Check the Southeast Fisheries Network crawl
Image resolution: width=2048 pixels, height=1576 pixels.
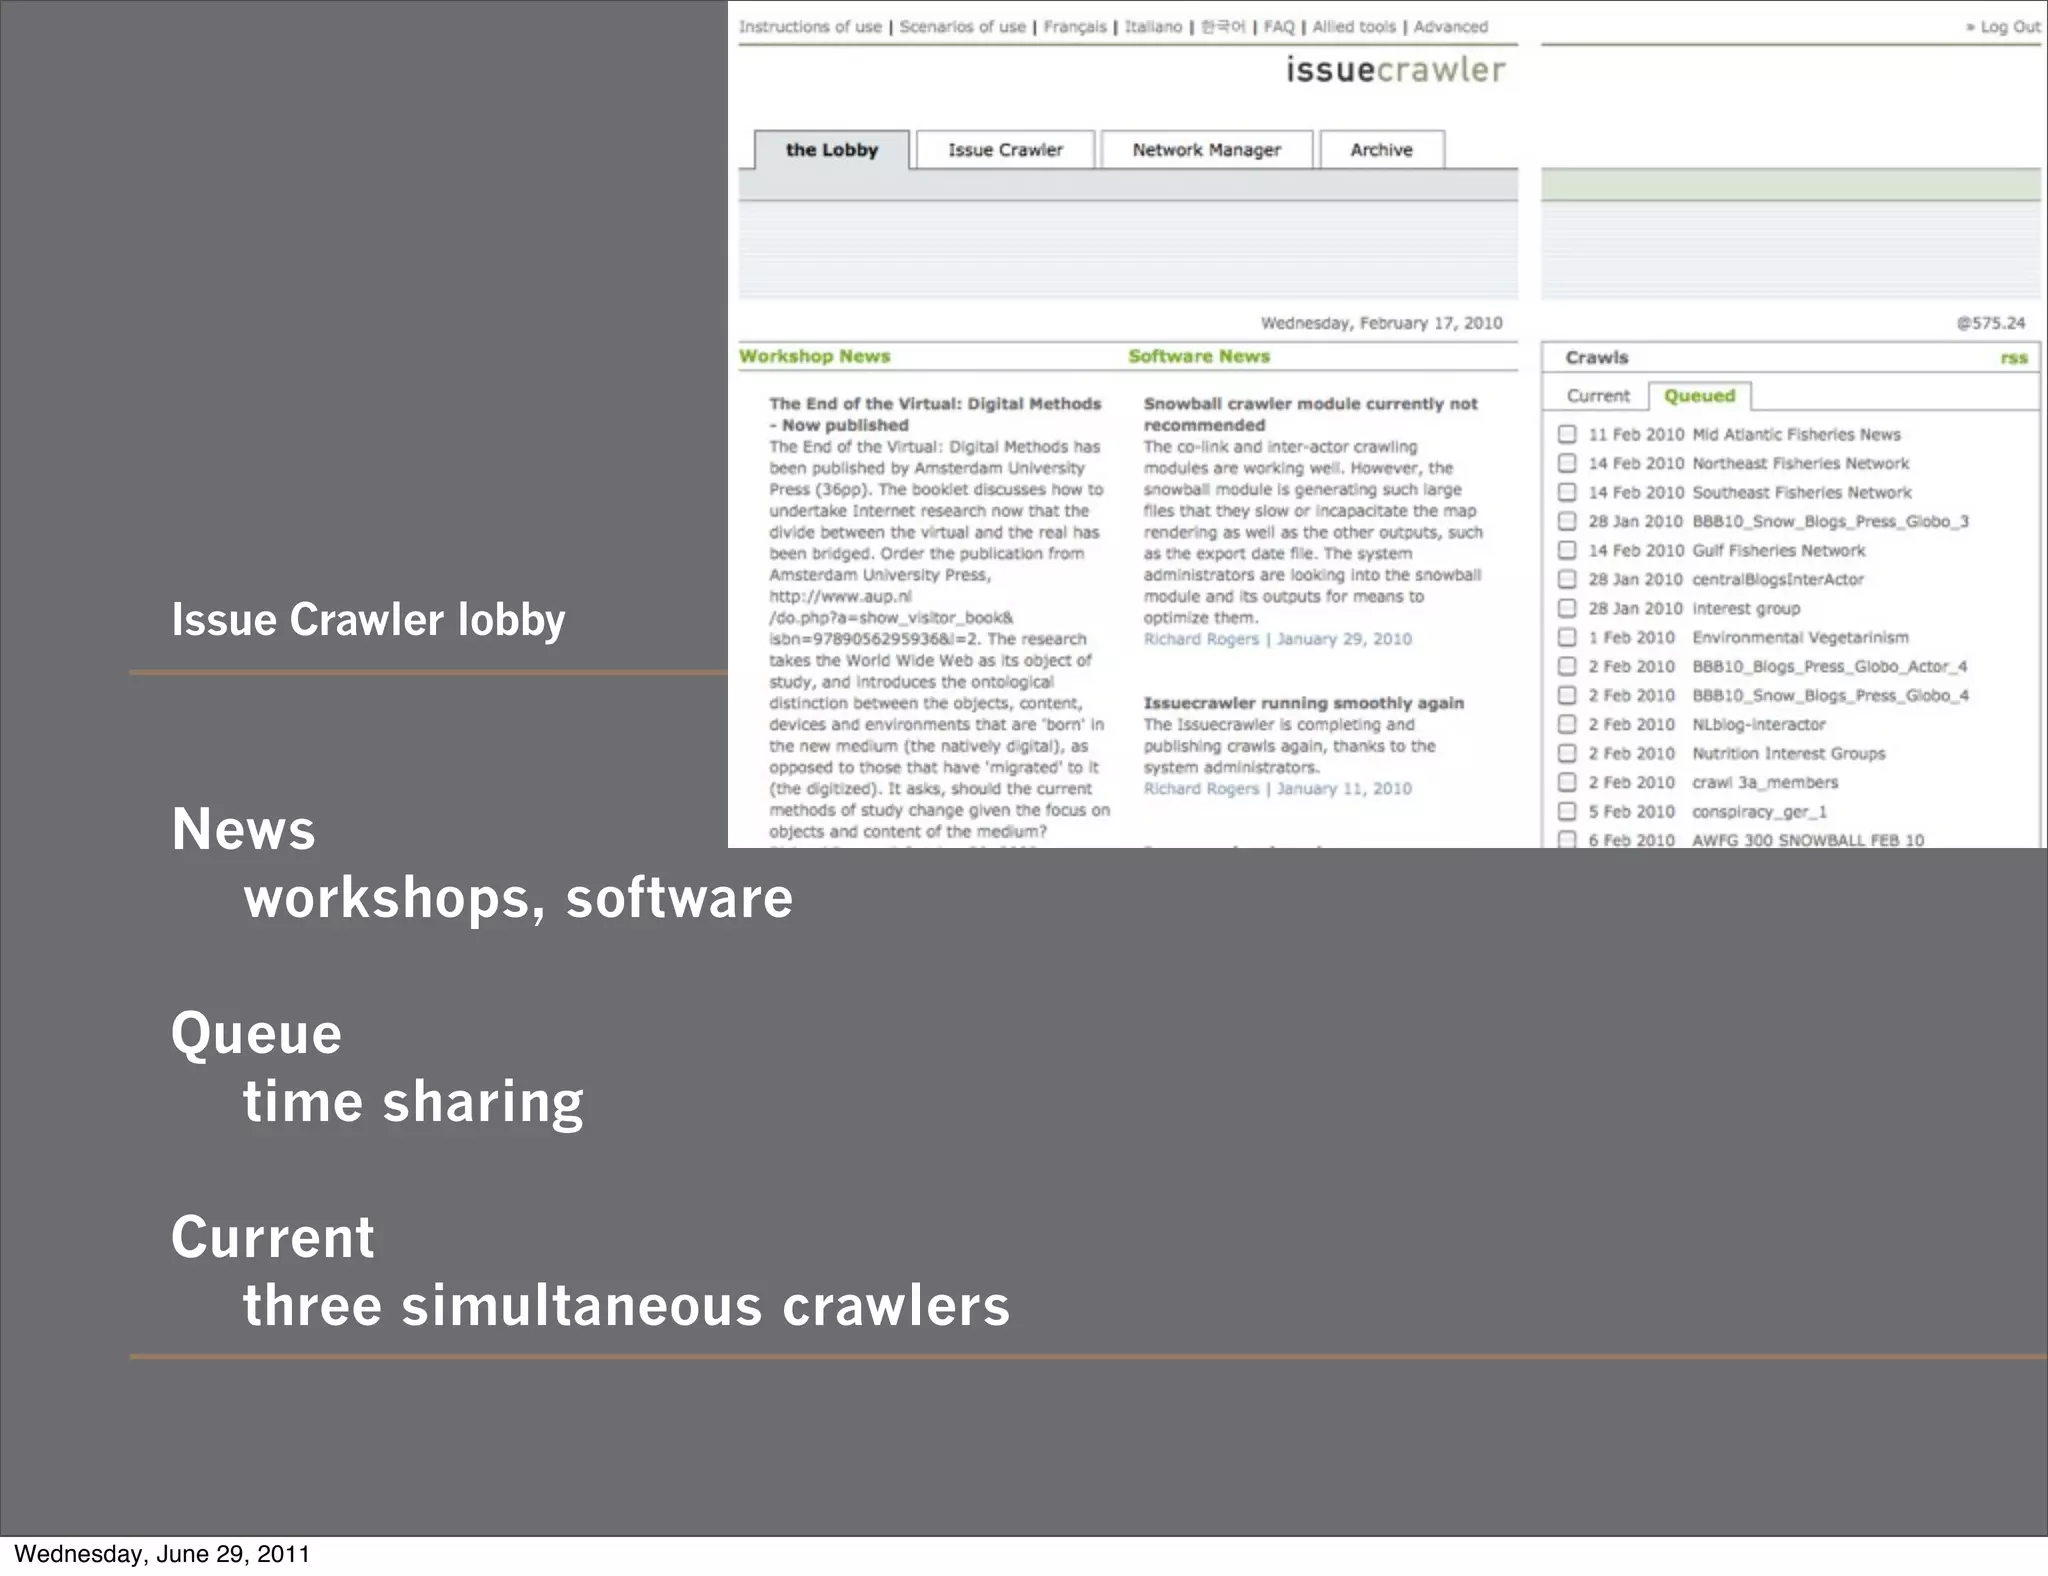1567,492
